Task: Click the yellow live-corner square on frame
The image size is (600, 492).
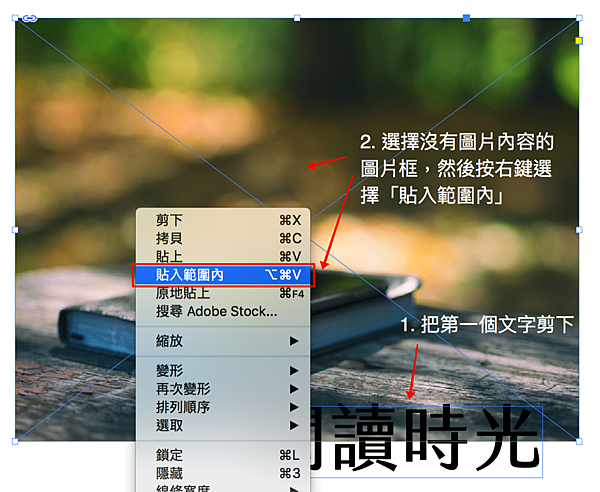Action: coord(579,41)
